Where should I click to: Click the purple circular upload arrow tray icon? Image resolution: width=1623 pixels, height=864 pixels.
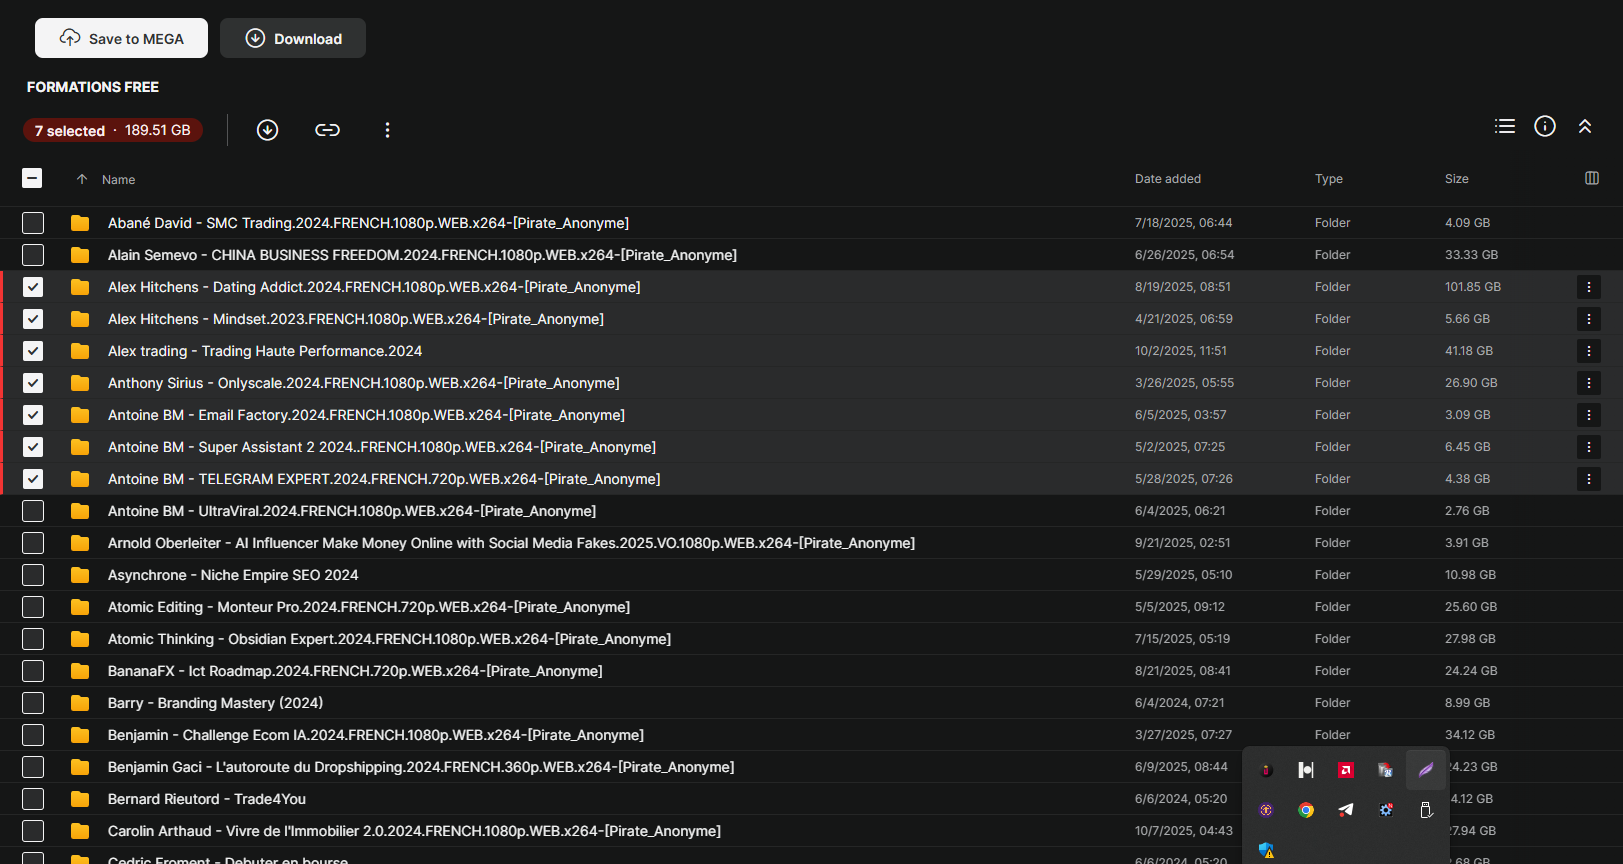click(1266, 810)
